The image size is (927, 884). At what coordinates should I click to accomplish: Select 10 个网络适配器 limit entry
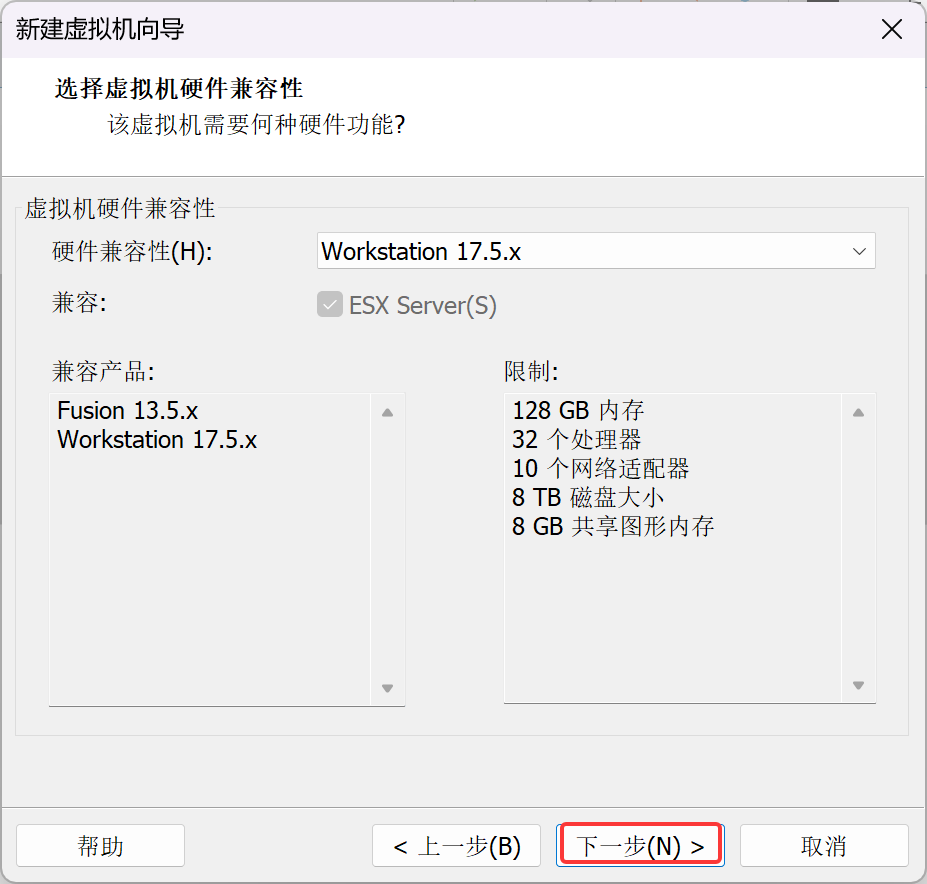601,468
